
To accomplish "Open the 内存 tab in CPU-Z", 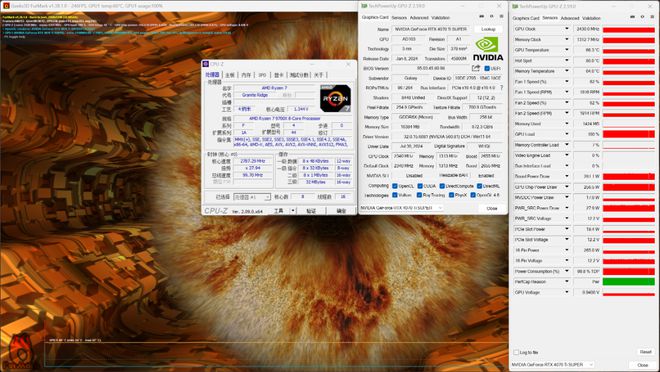I will [x=246, y=75].
